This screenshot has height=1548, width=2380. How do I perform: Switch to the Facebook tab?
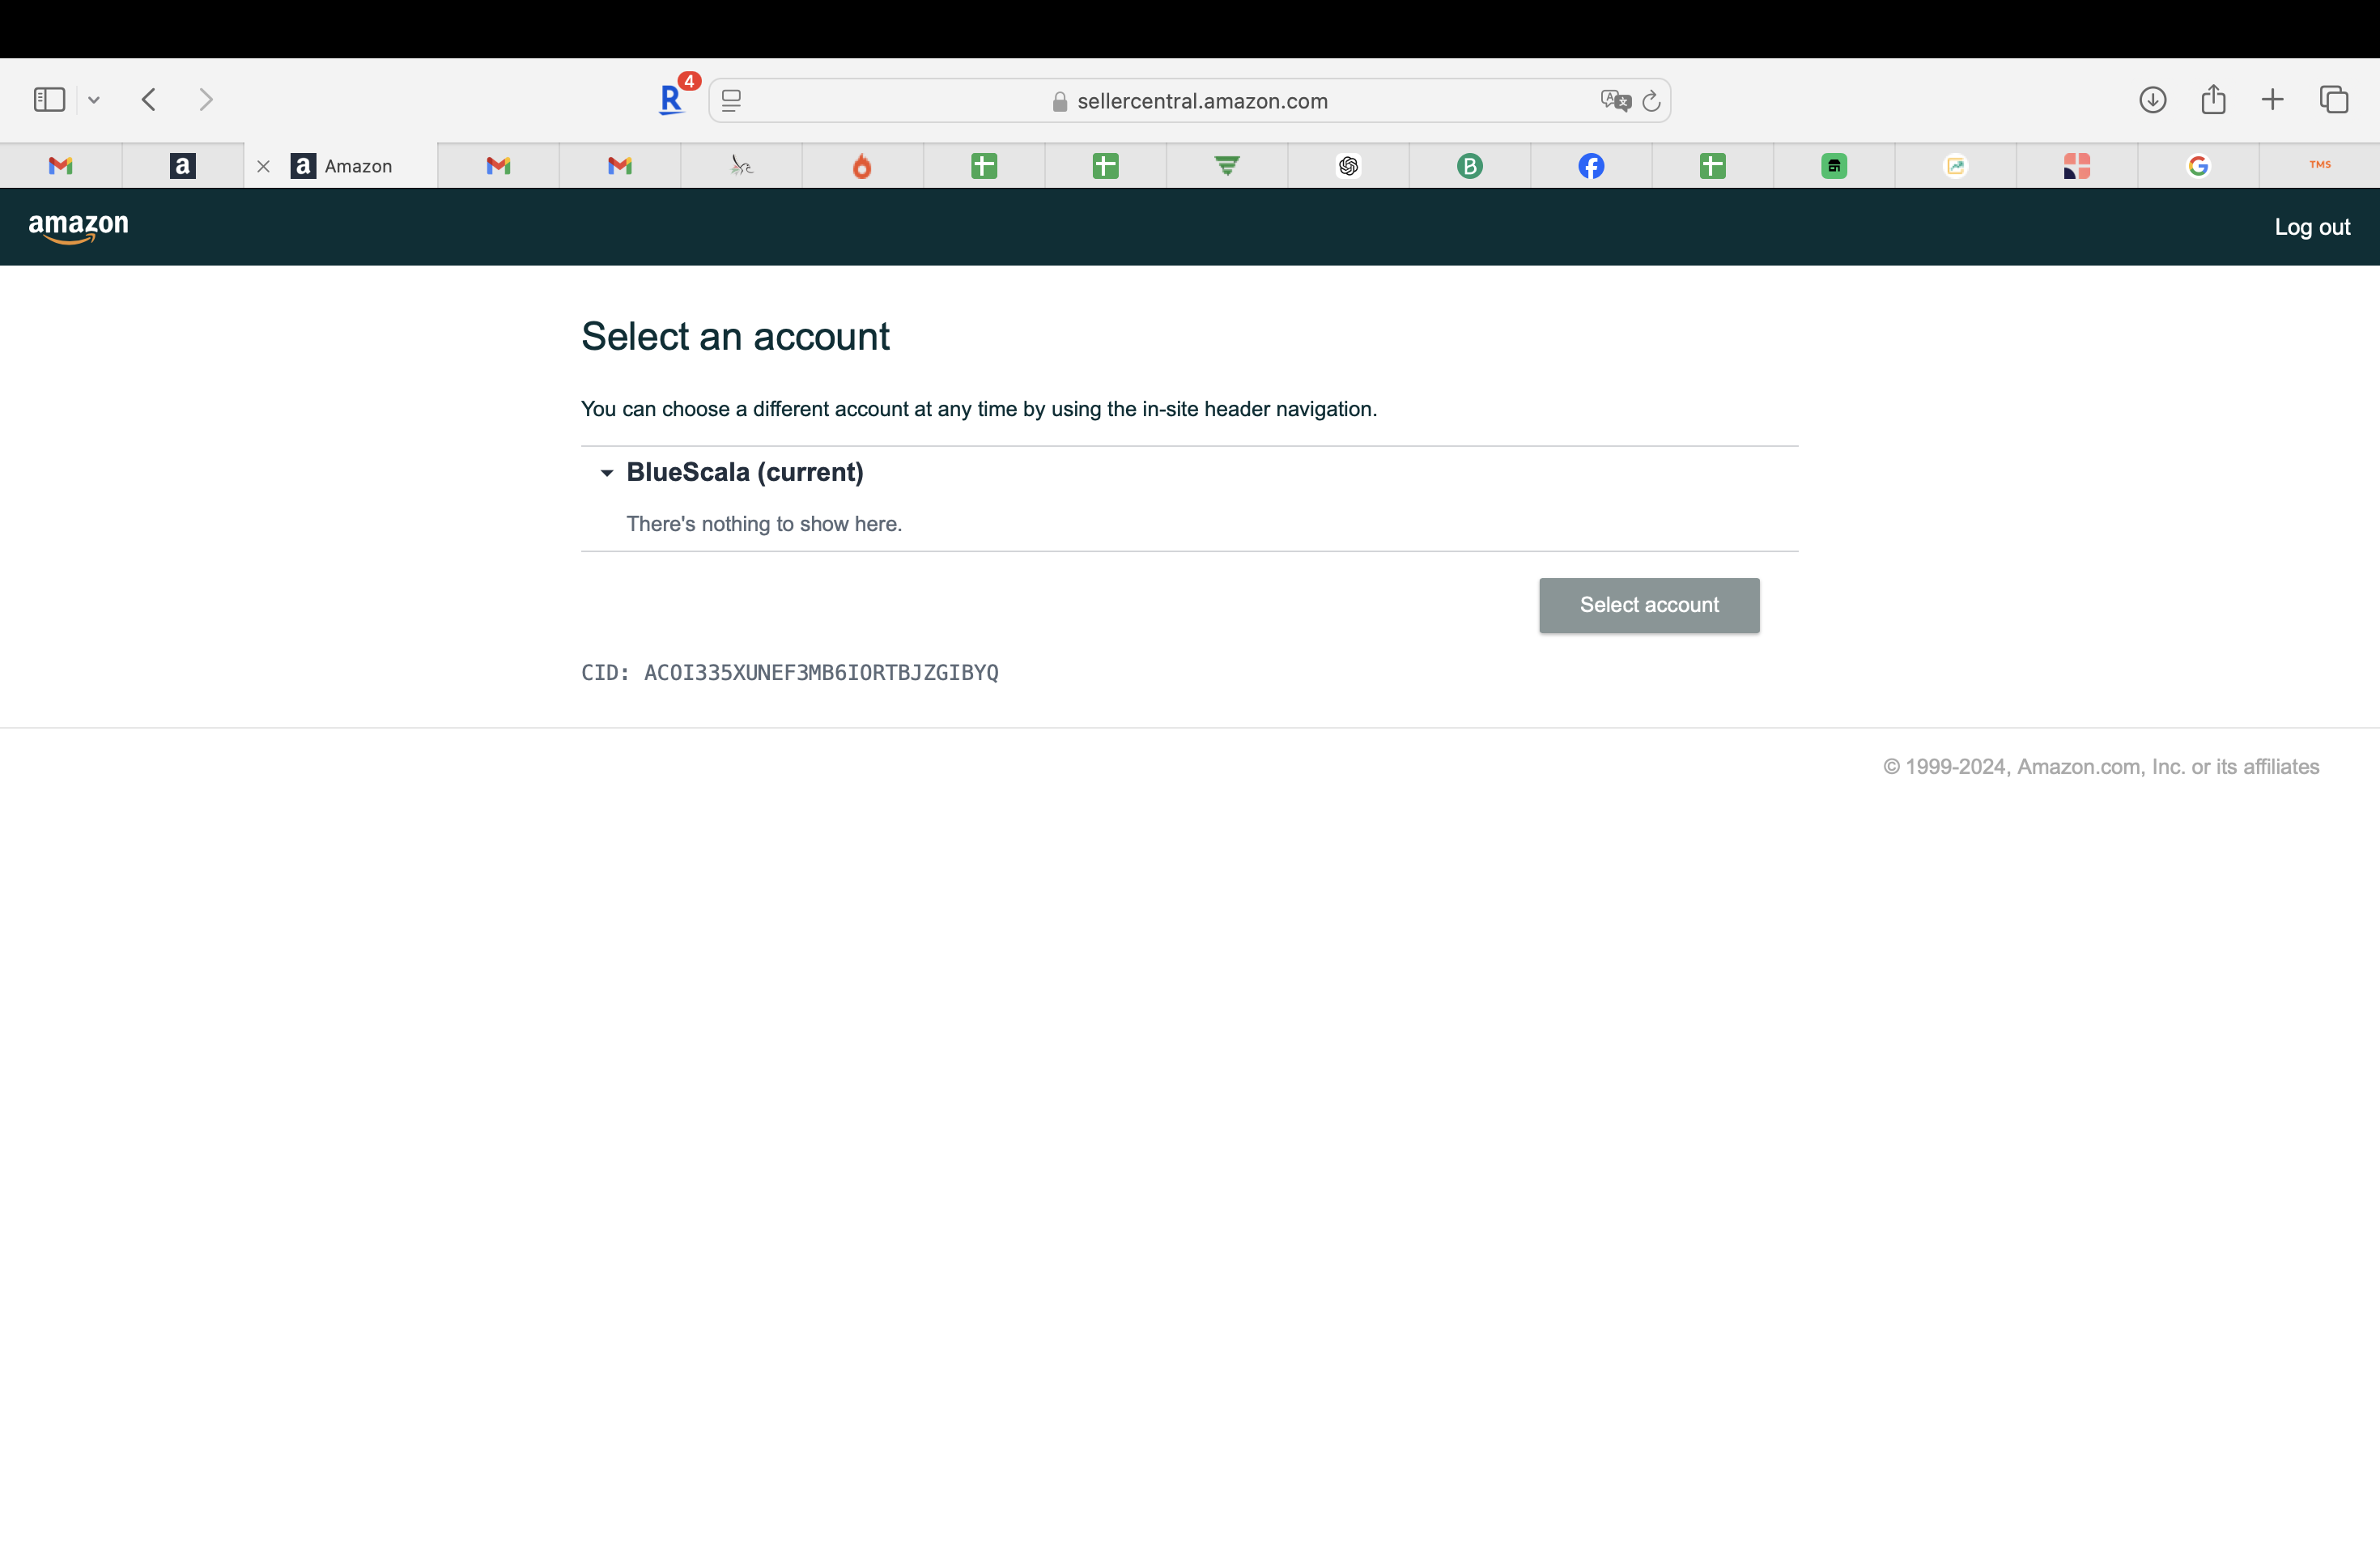1591,166
